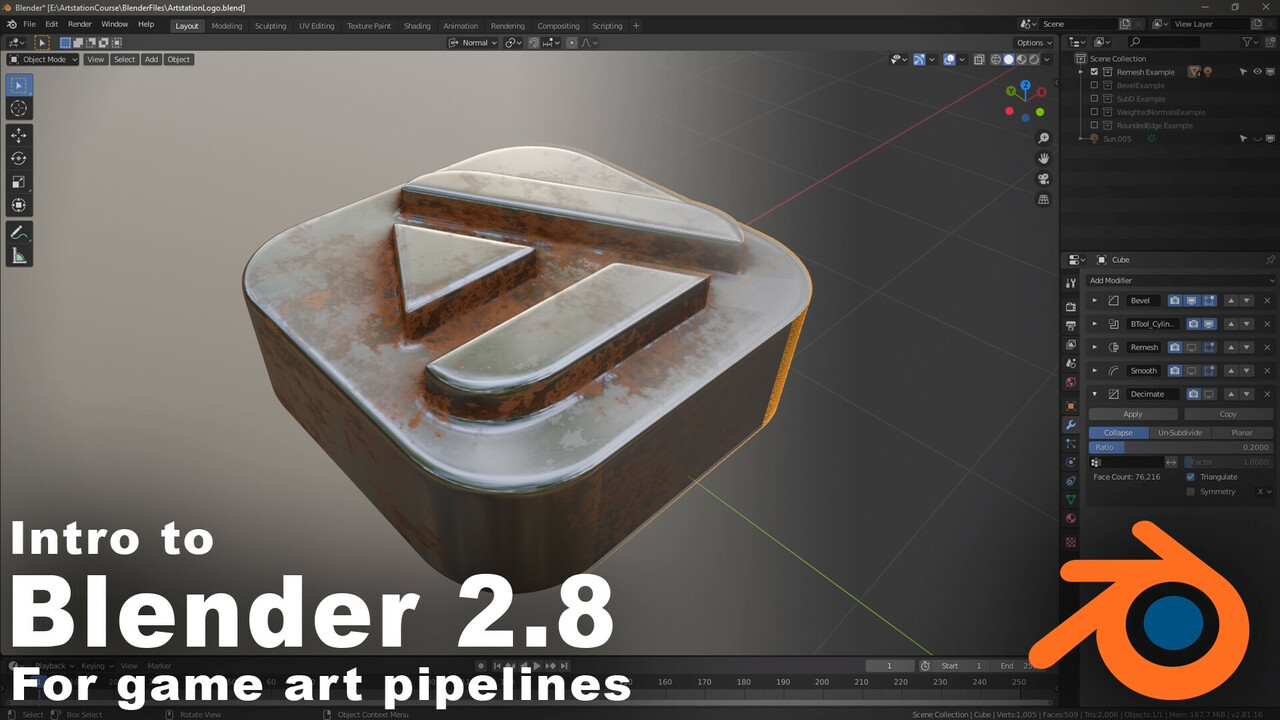Open the Options dropdown in viewport header

click(1034, 43)
